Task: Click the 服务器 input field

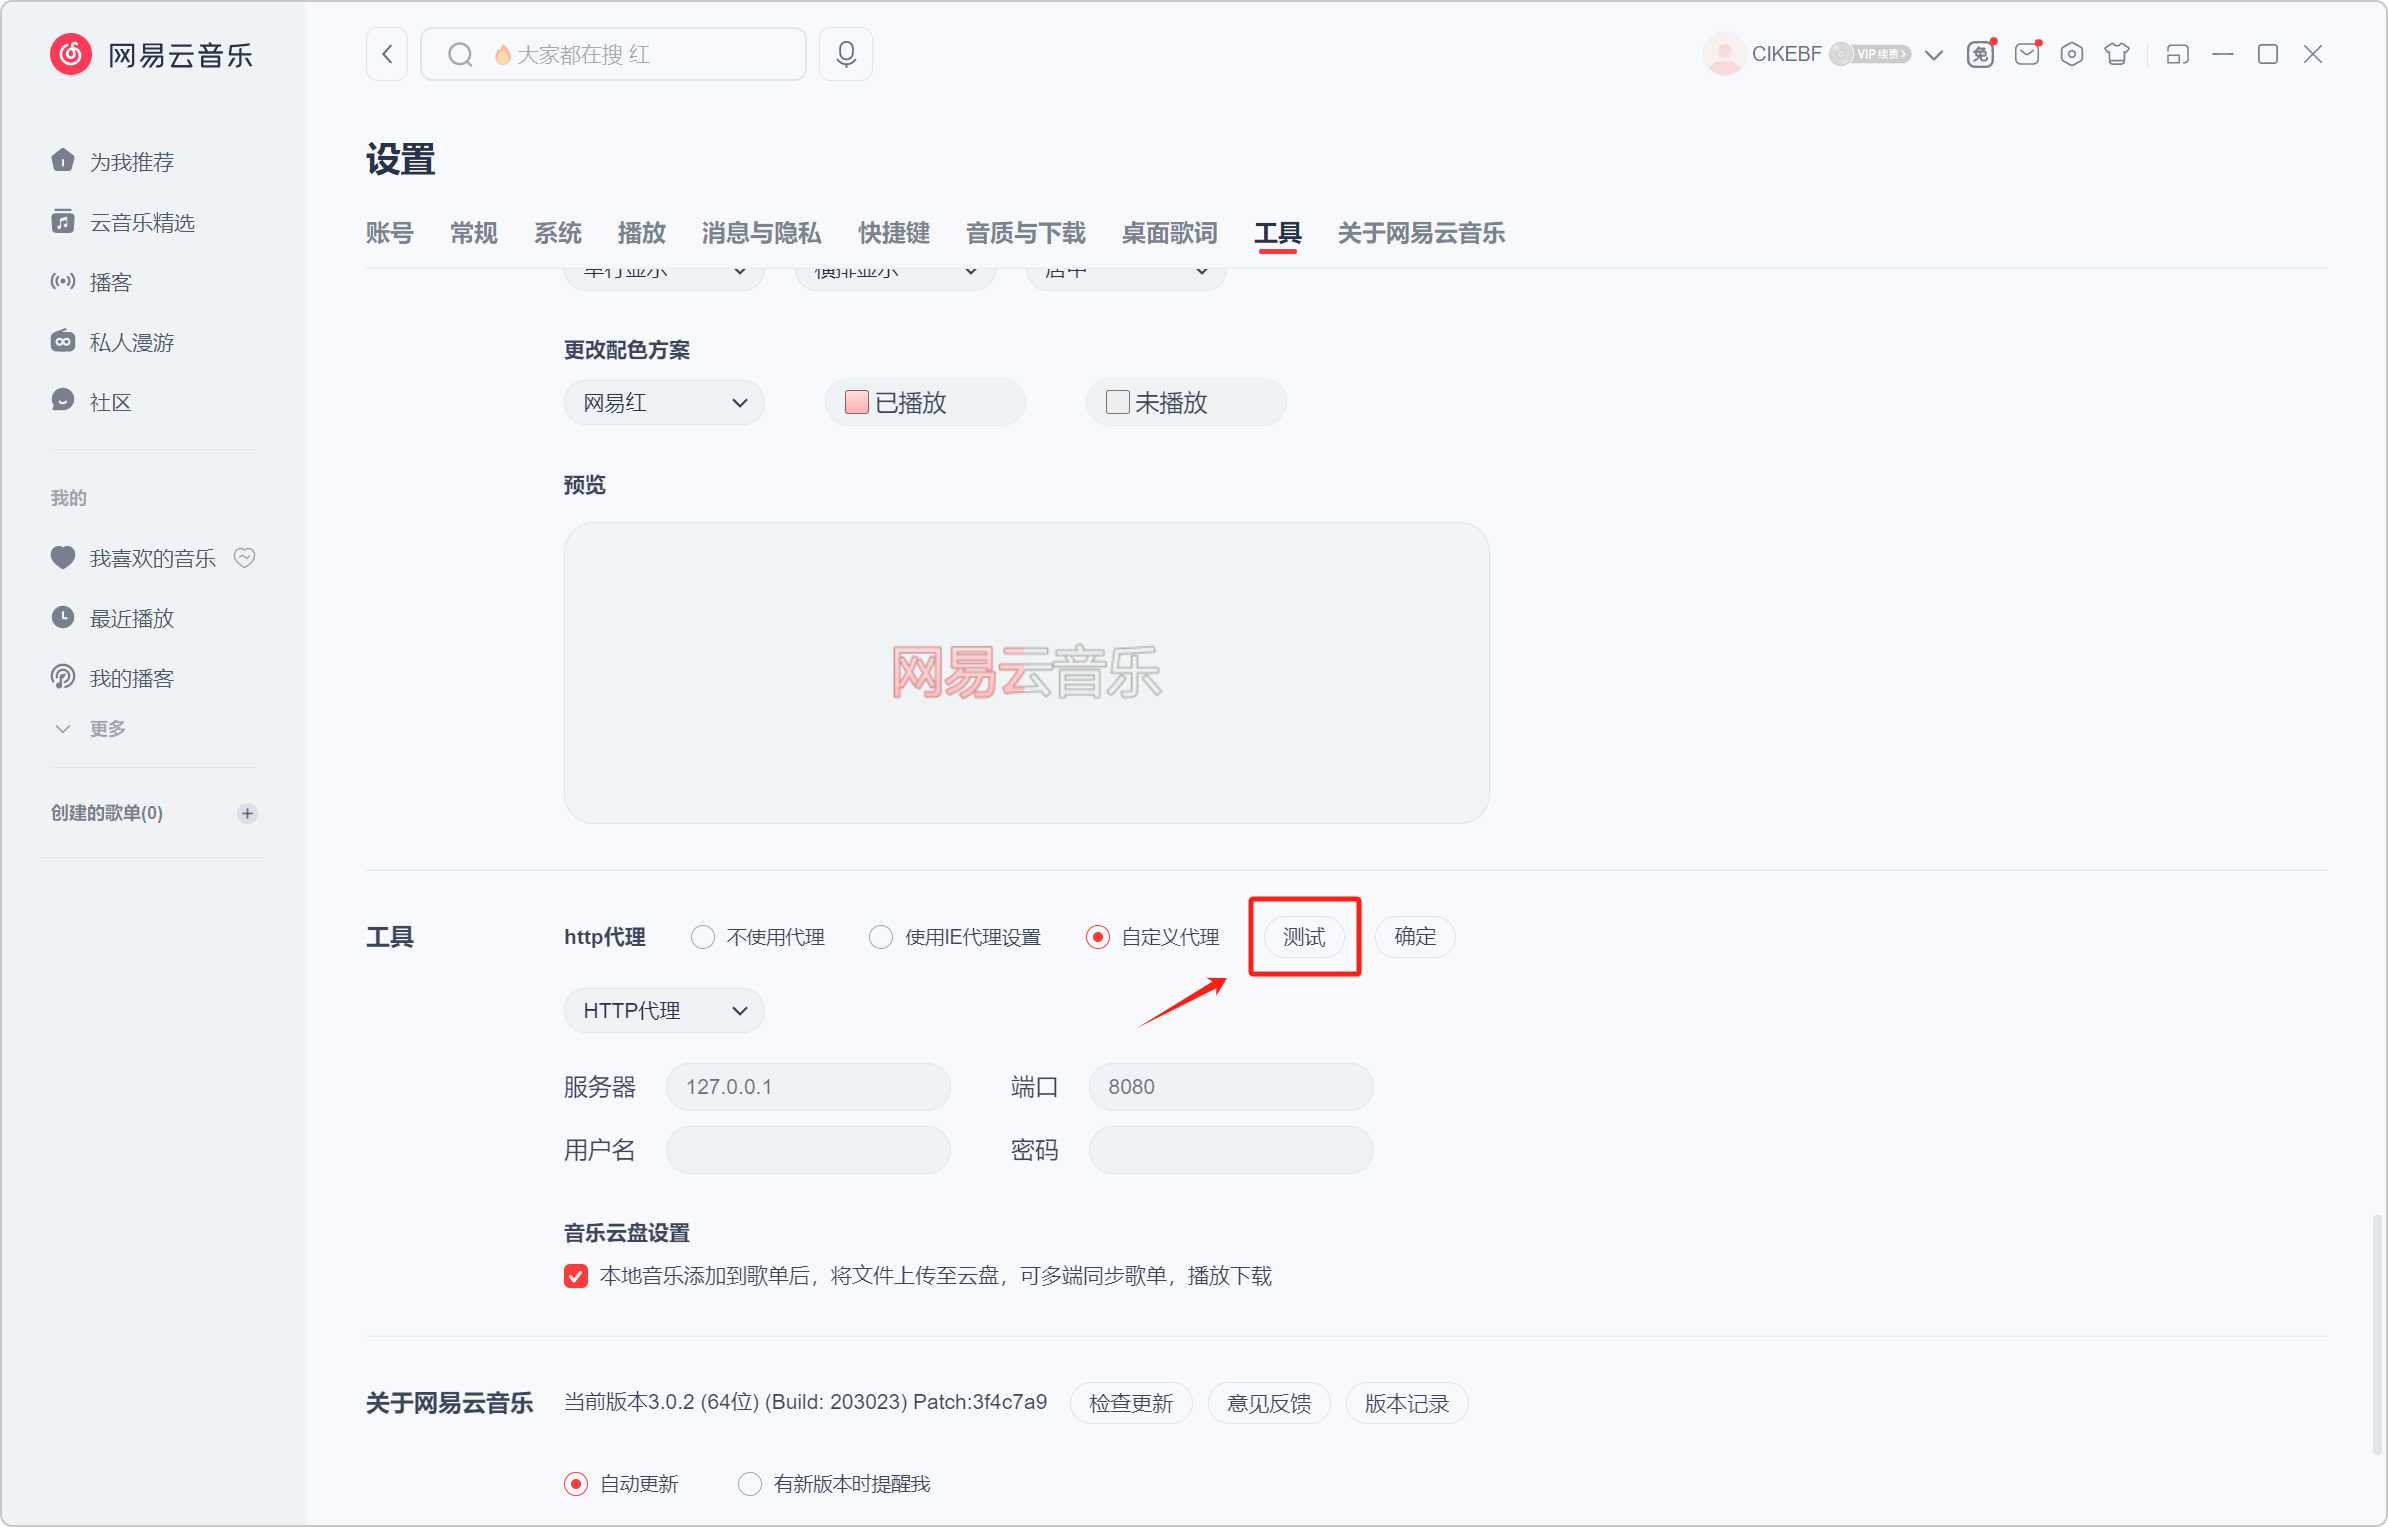Action: click(808, 1087)
